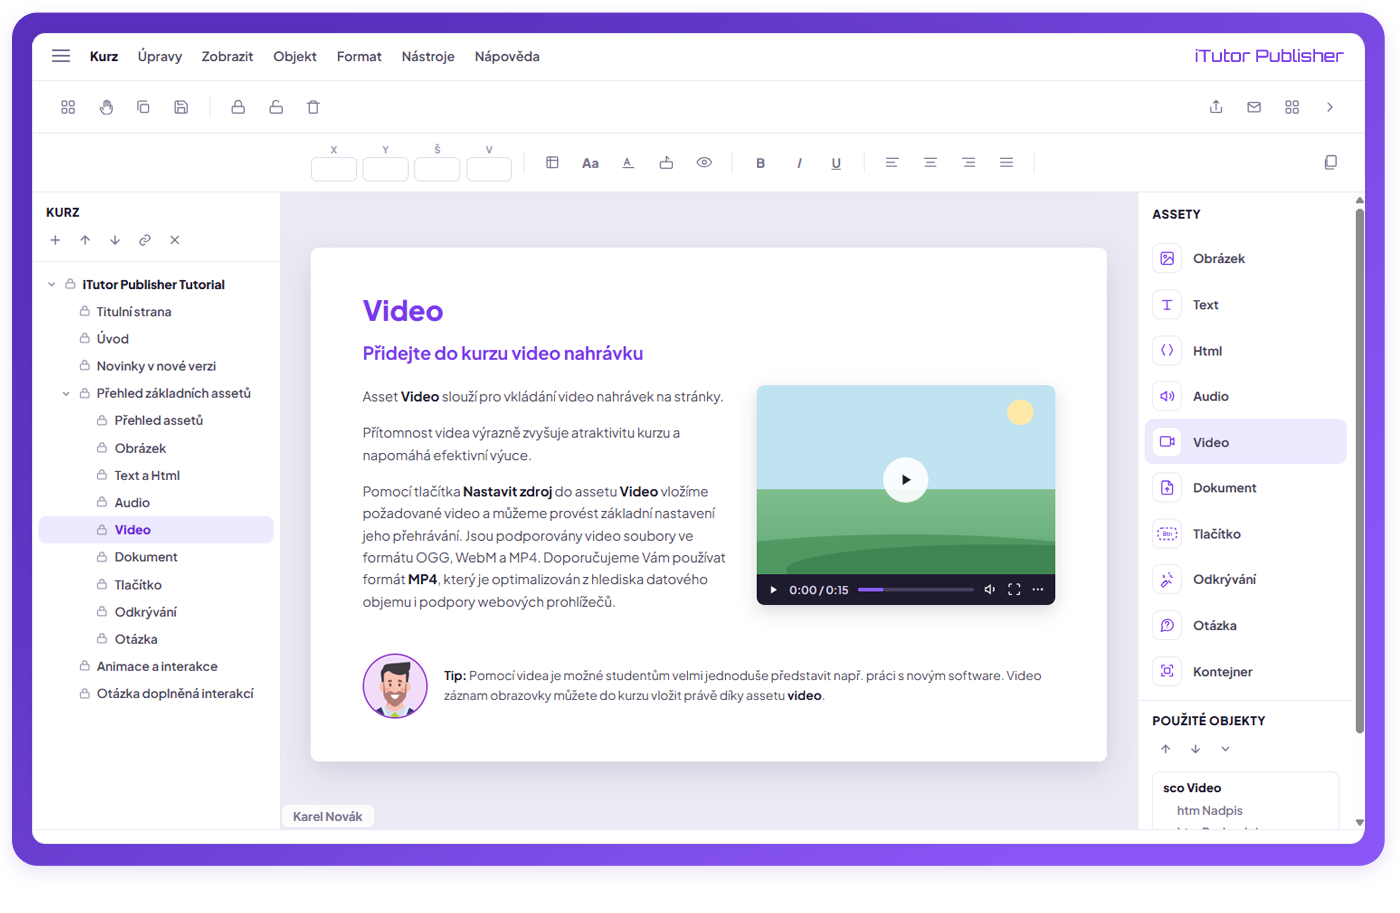
Task: Click the table layout icon in the format bar
Action: [552, 162]
